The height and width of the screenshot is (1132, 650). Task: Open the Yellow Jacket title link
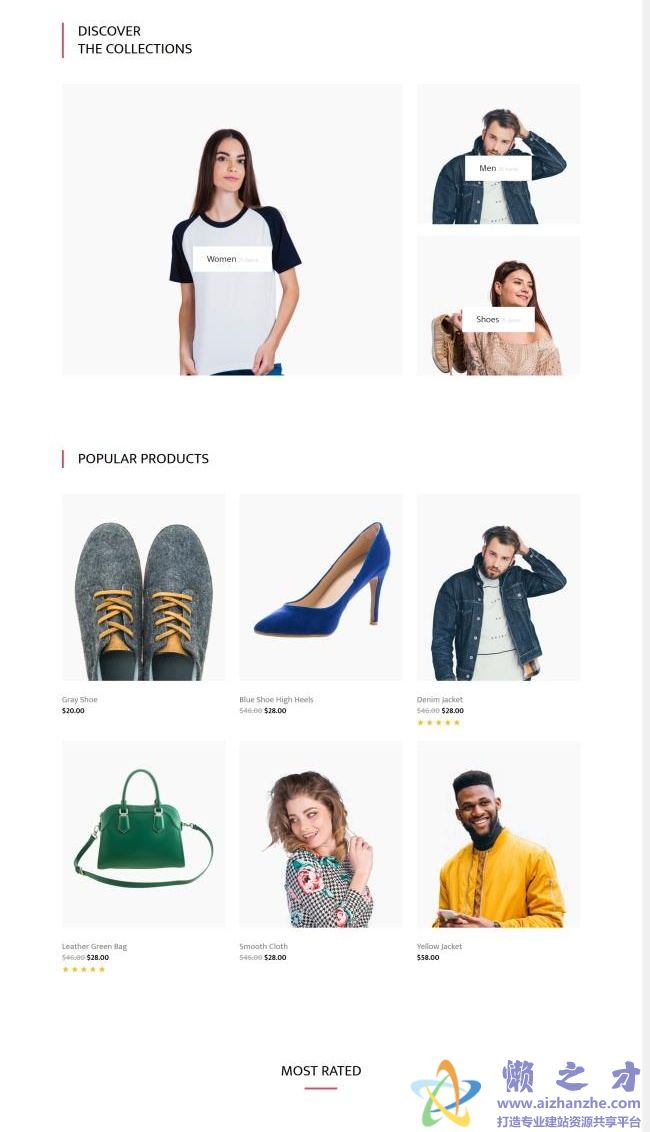[x=439, y=946]
